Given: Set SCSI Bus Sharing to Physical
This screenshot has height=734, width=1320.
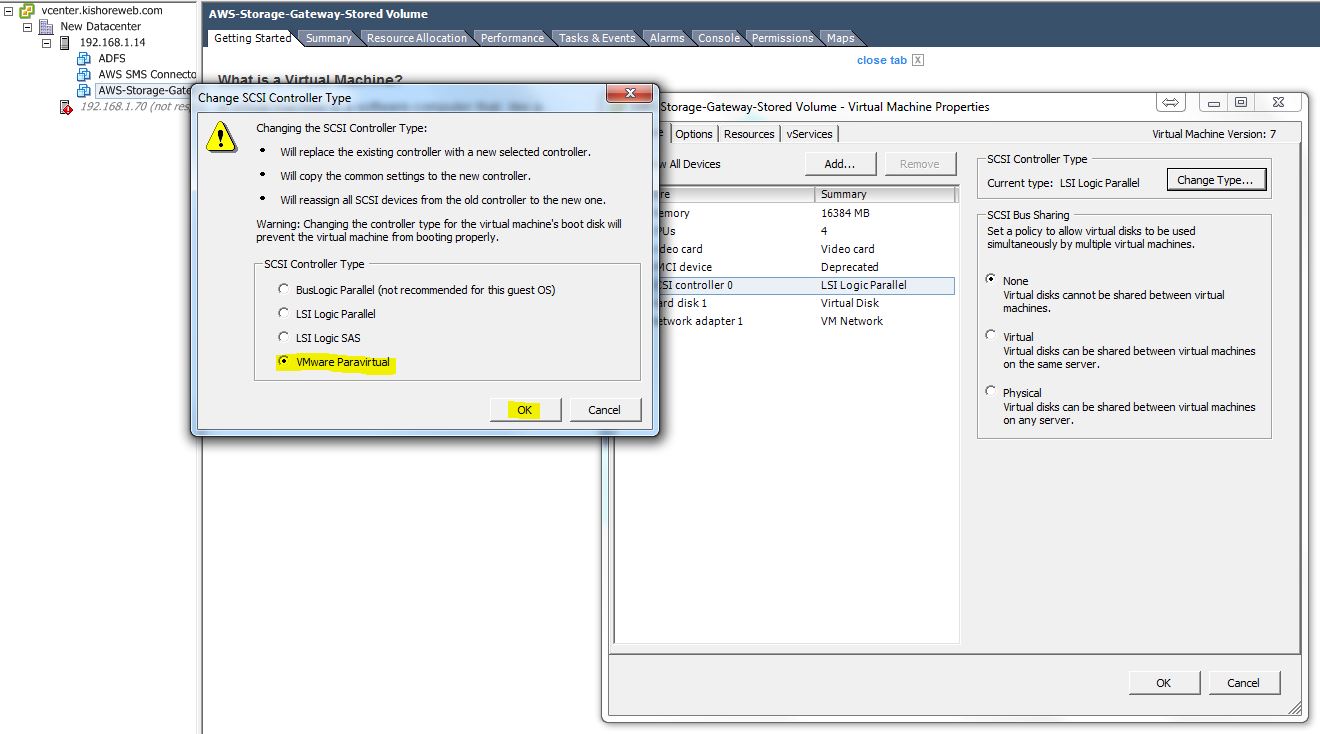Looking at the screenshot, I should [991, 392].
